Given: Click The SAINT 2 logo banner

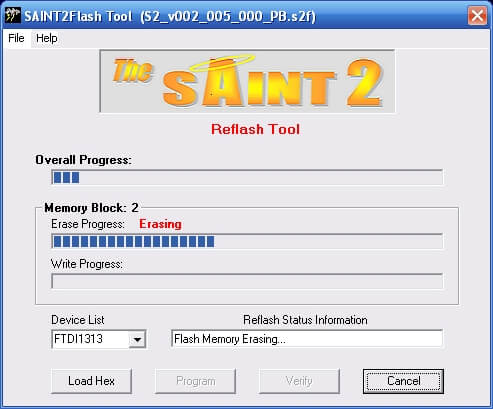Looking at the screenshot, I should click(247, 82).
